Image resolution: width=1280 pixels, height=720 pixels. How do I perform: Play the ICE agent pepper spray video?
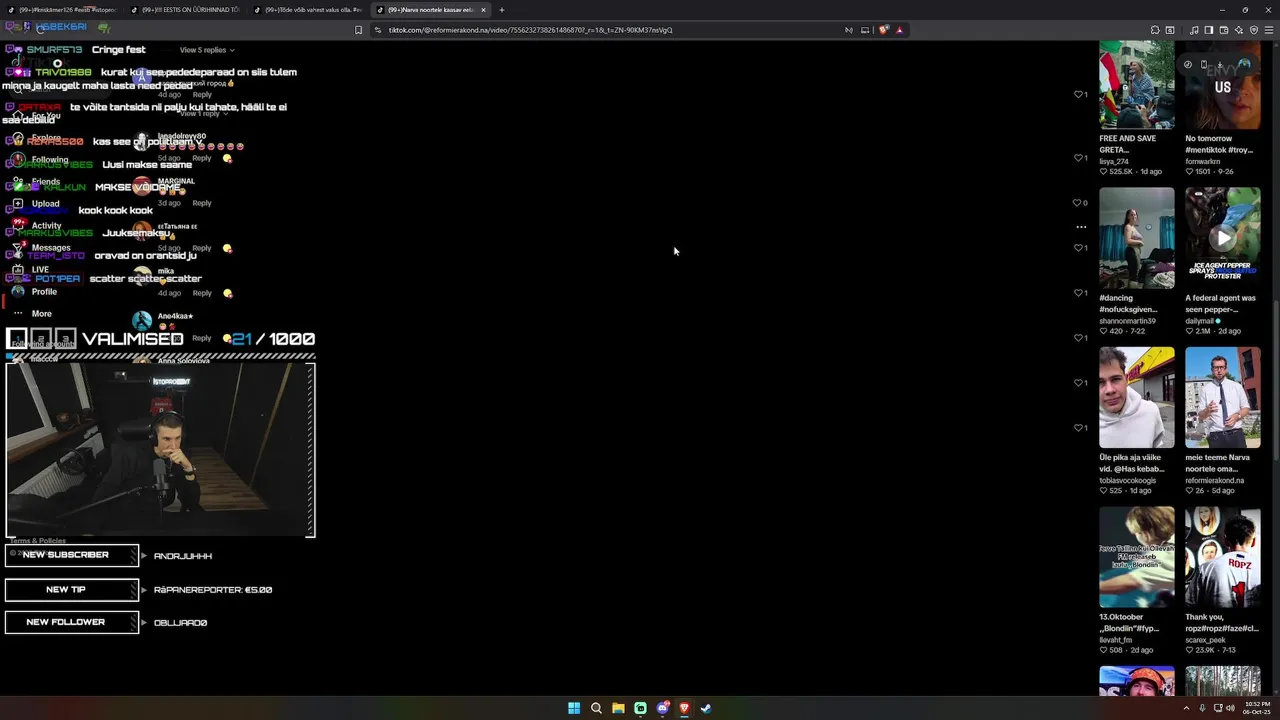(1223, 238)
